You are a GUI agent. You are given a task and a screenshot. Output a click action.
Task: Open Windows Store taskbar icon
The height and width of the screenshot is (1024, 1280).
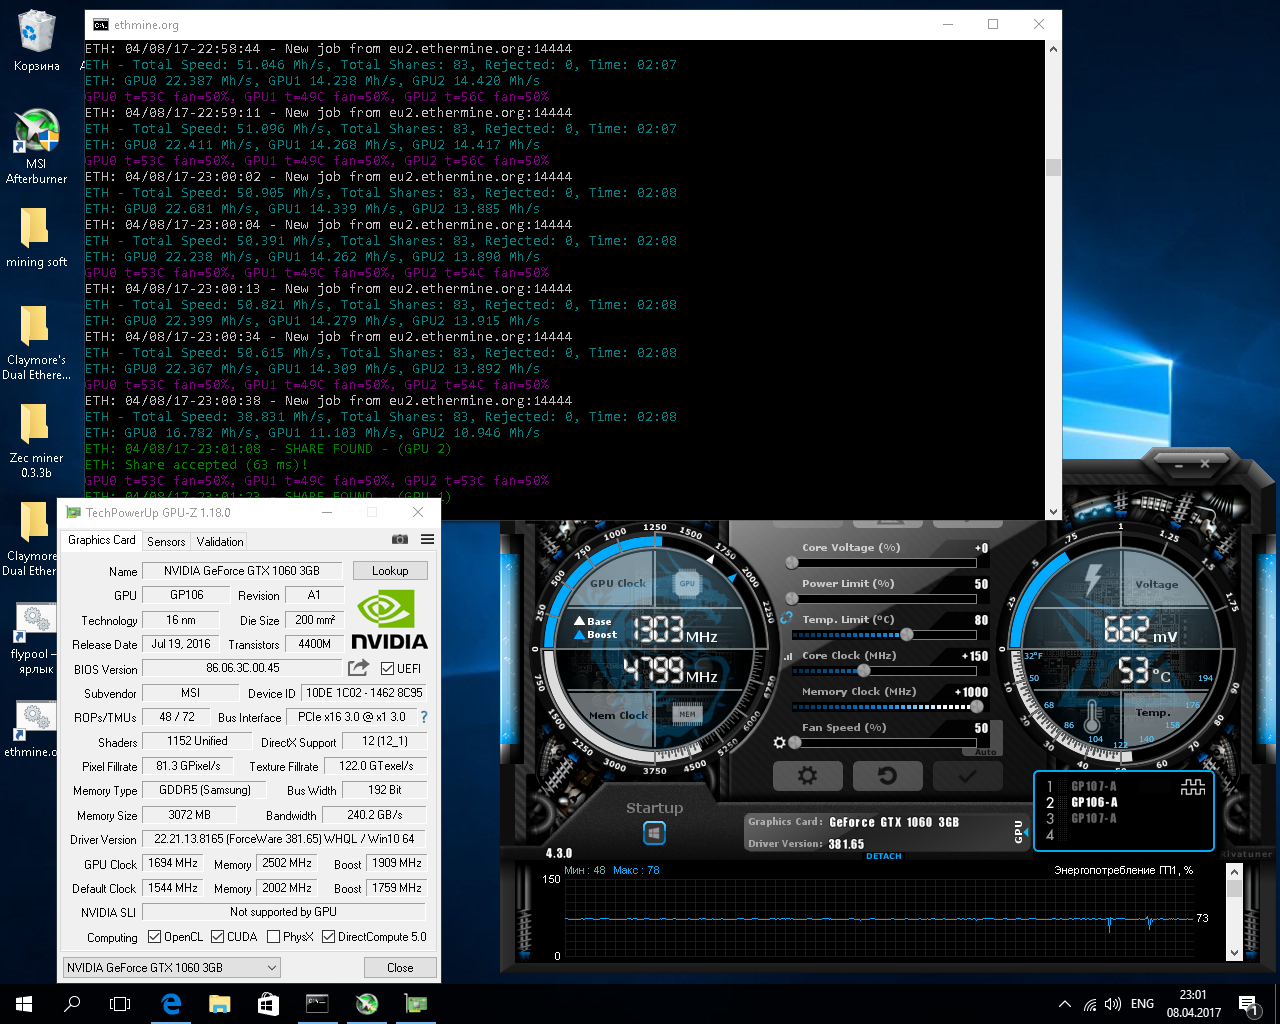coord(268,1004)
